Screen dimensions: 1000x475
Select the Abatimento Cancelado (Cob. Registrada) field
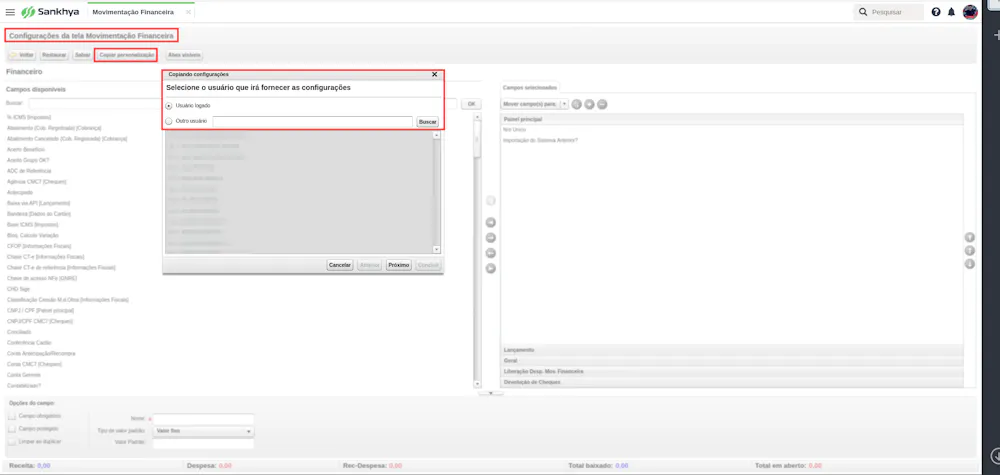click(x=67, y=139)
